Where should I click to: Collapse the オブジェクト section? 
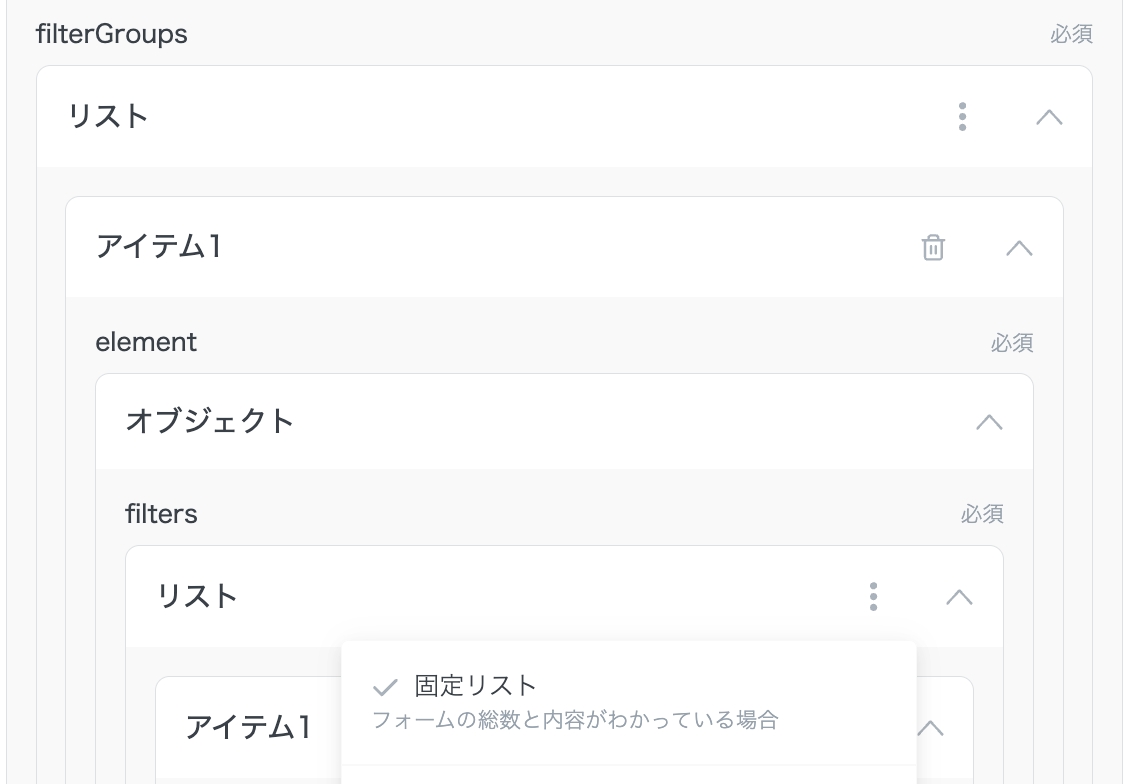pyautogui.click(x=989, y=421)
